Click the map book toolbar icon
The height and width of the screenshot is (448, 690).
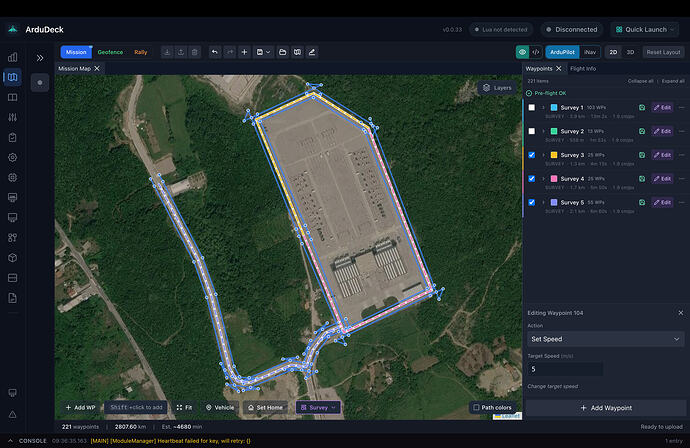(x=297, y=52)
